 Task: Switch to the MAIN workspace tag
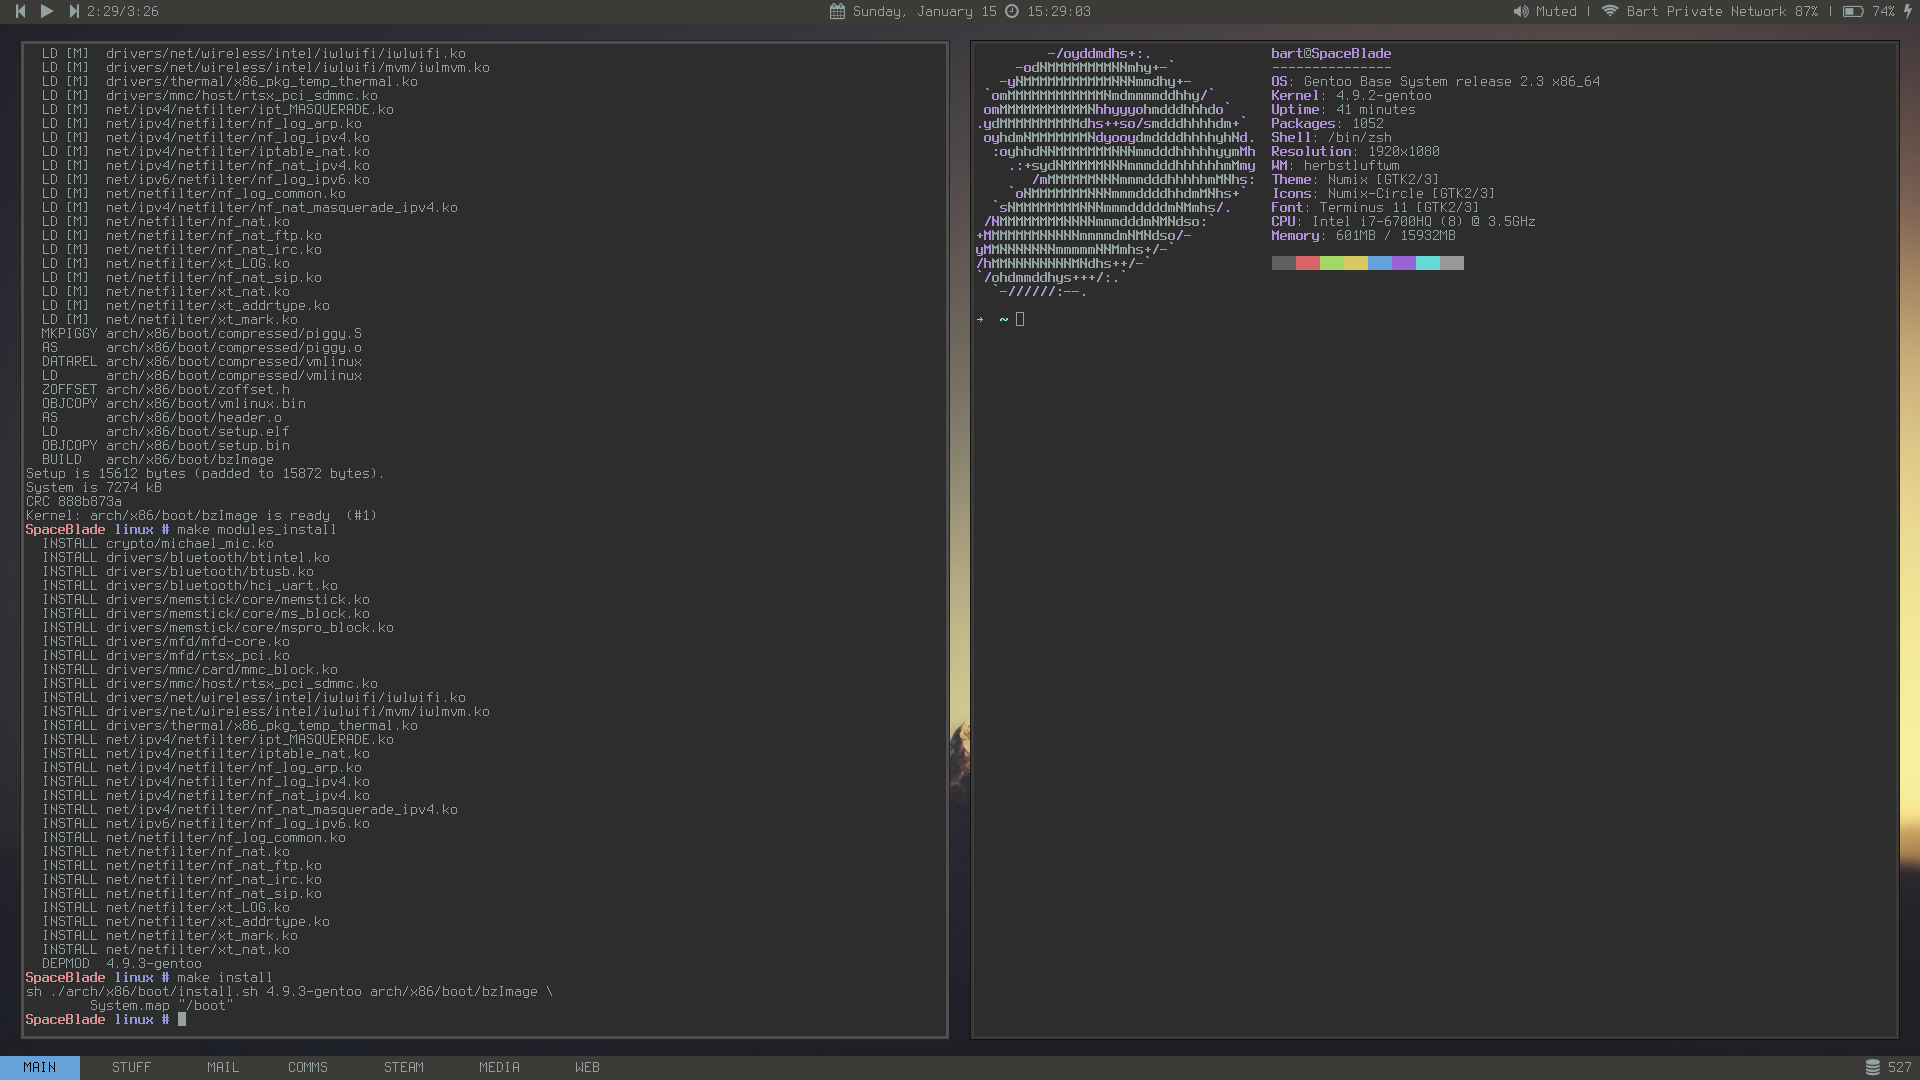coord(40,1067)
